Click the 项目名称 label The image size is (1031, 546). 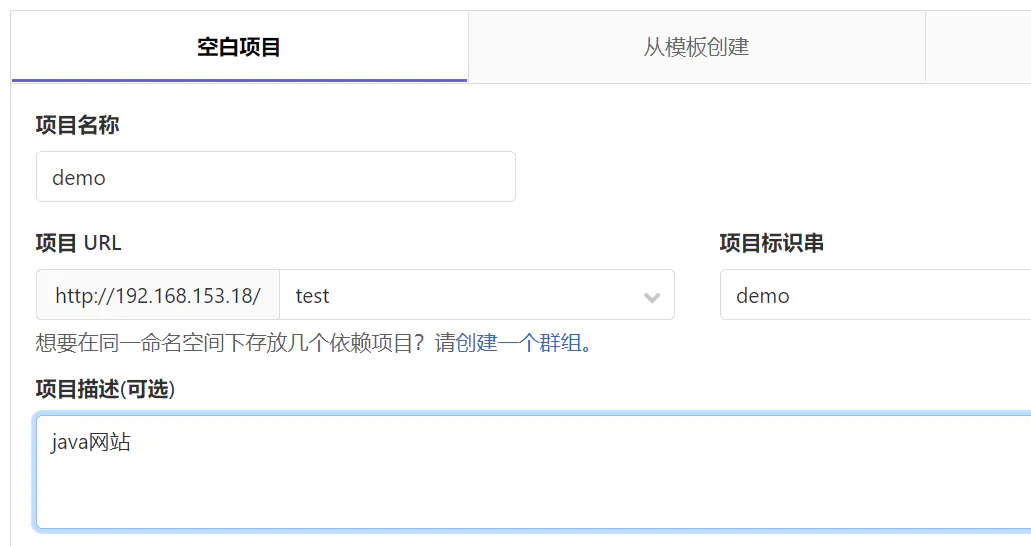(x=78, y=125)
